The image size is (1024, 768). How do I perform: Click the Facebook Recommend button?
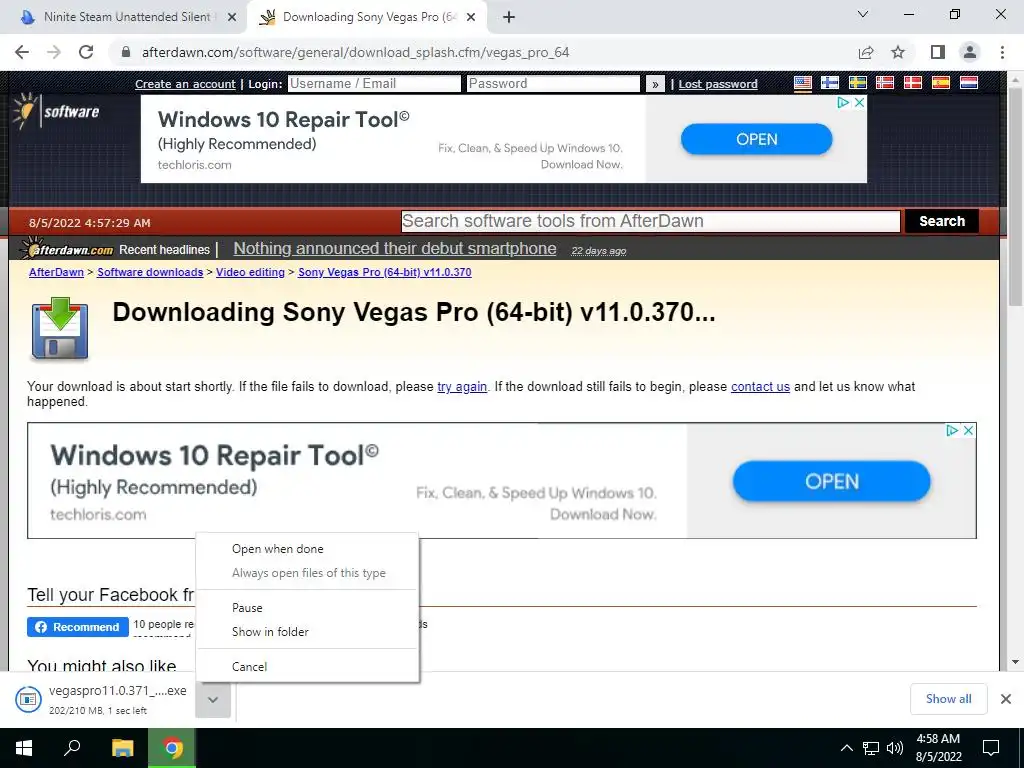pyautogui.click(x=78, y=627)
